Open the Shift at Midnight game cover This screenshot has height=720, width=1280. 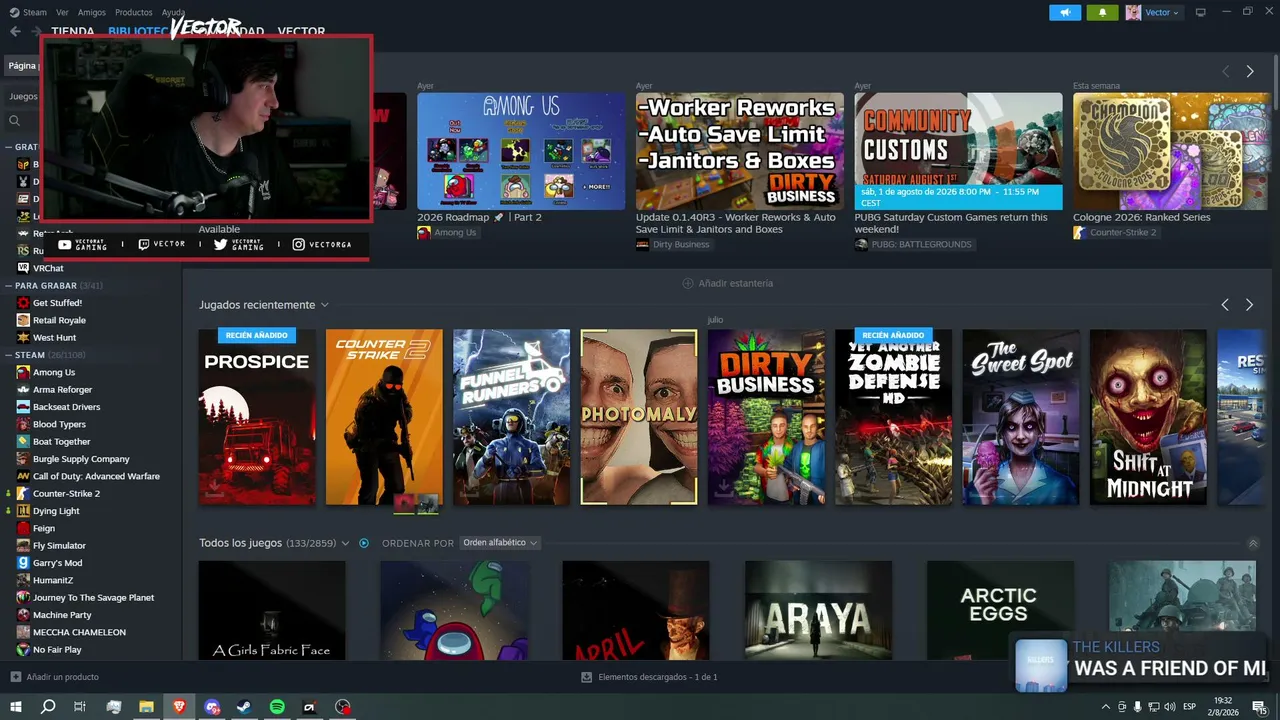pos(1148,417)
